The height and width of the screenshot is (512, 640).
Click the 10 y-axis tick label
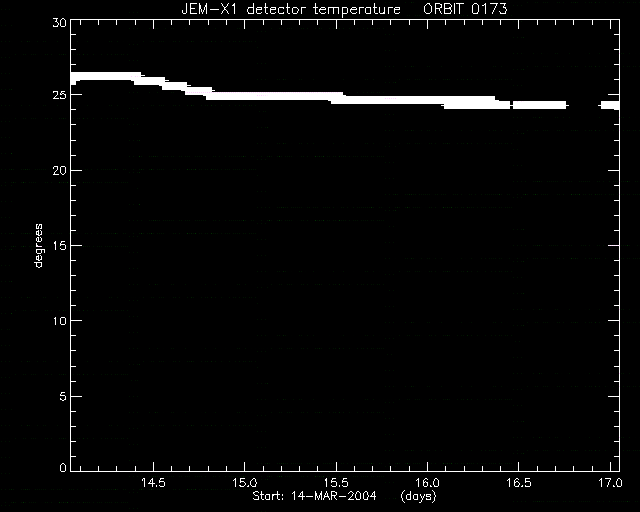[60, 321]
